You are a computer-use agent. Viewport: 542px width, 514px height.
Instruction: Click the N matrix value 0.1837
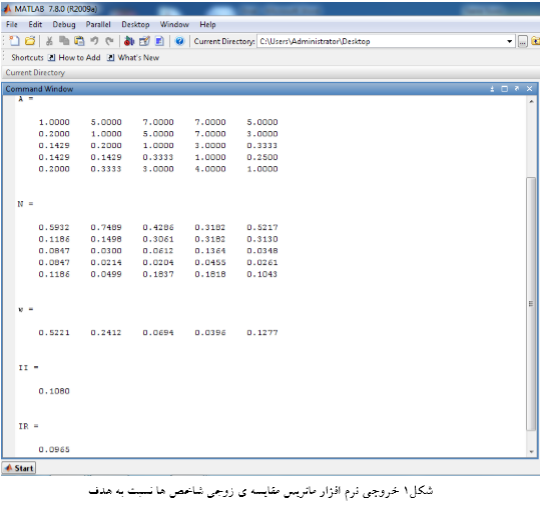tap(158, 274)
